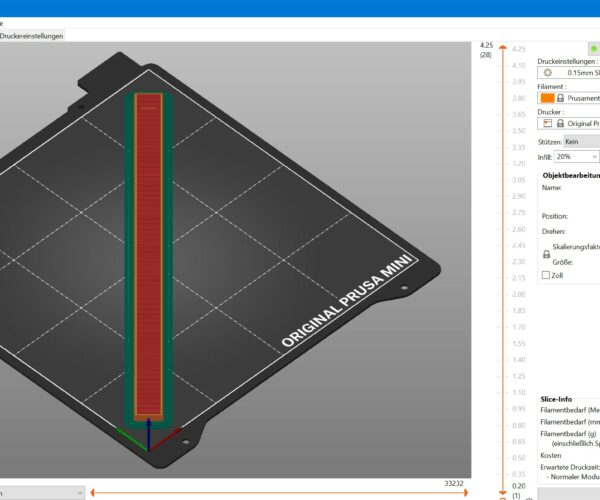Open the view type dropdown below the viewport
Image resolution: width=600 pixels, height=500 pixels.
(42, 493)
